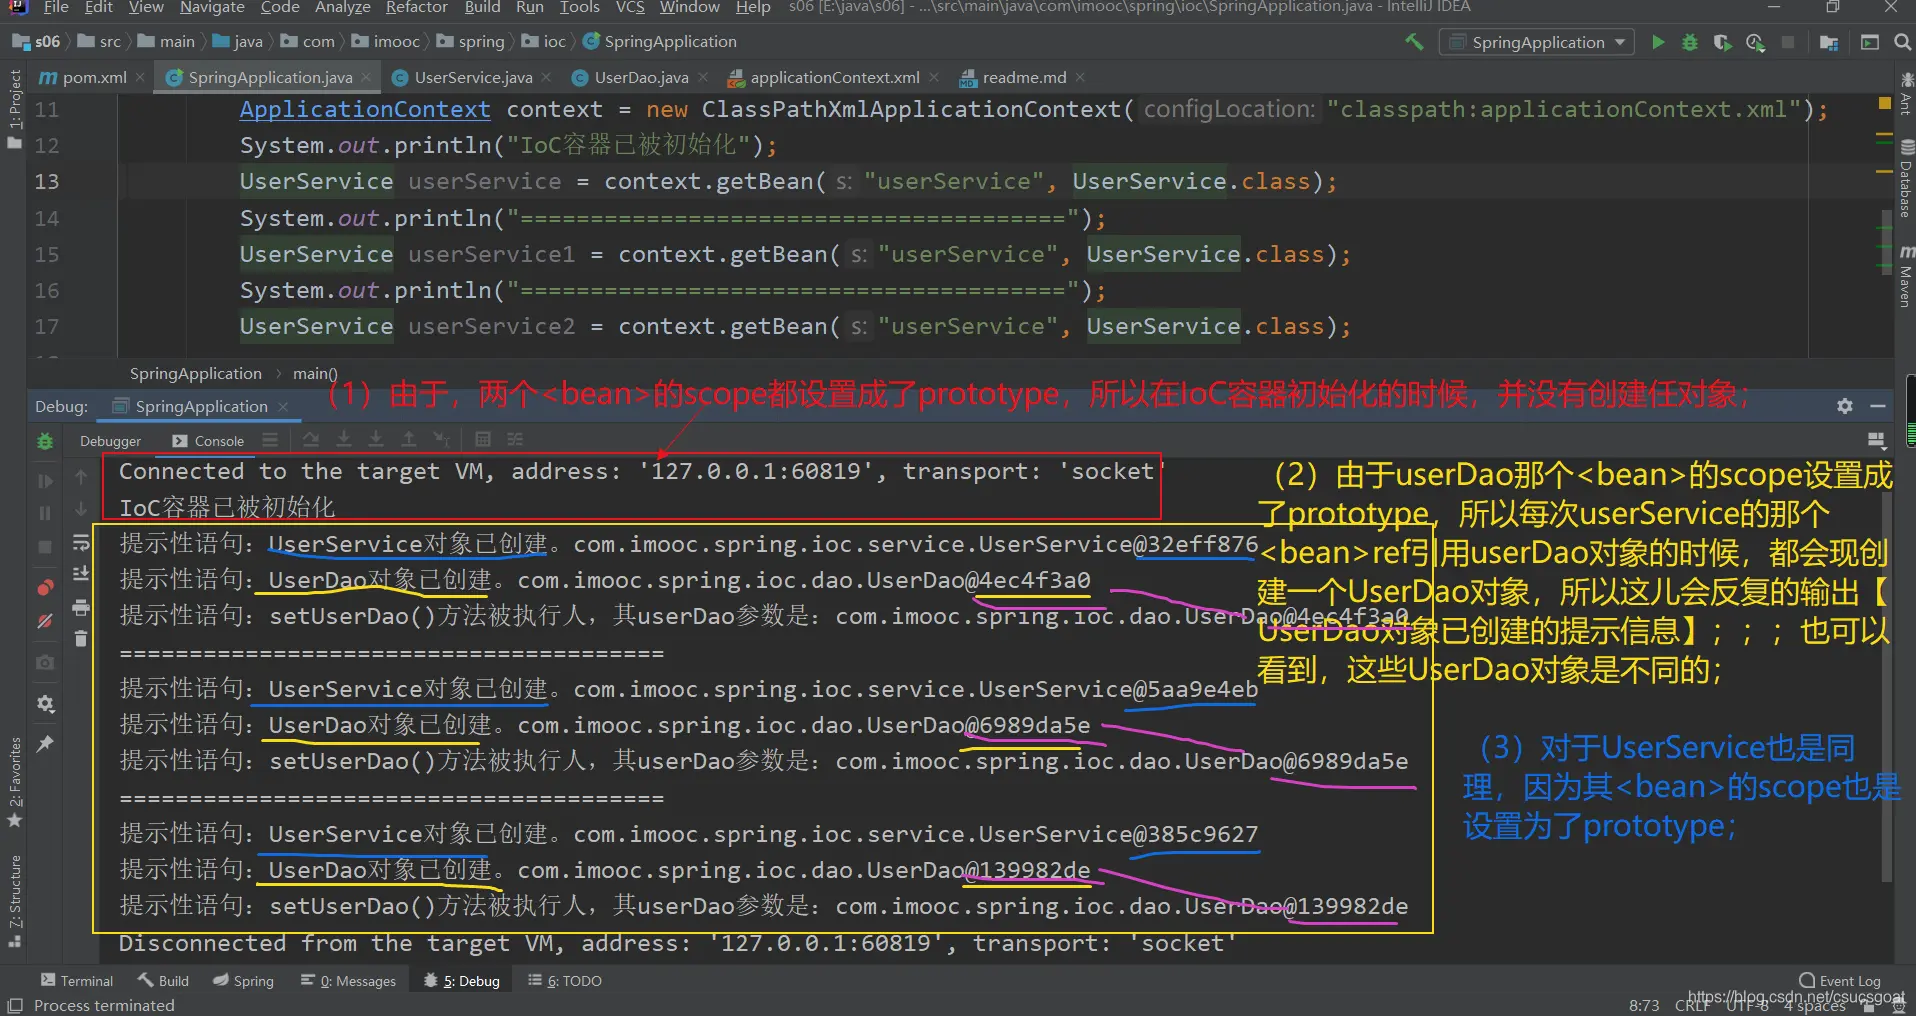Toggle soft-wrap in the console
This screenshot has width=1916, height=1016.
pos(81,542)
